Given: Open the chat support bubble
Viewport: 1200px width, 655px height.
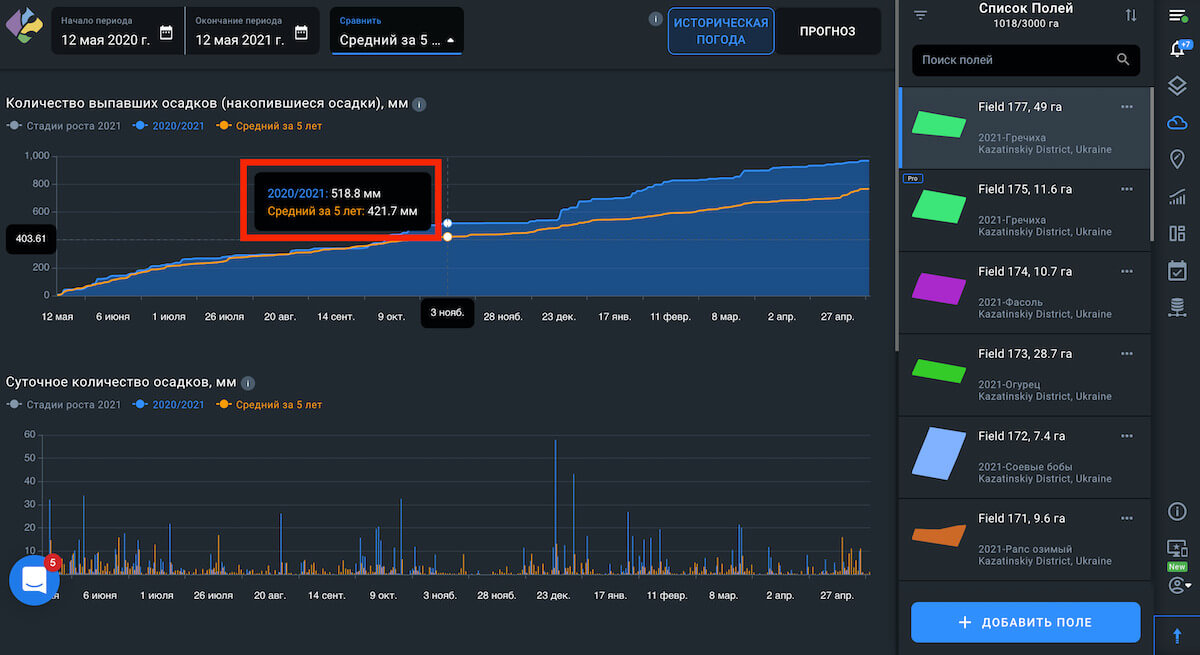Looking at the screenshot, I should coord(34,580).
